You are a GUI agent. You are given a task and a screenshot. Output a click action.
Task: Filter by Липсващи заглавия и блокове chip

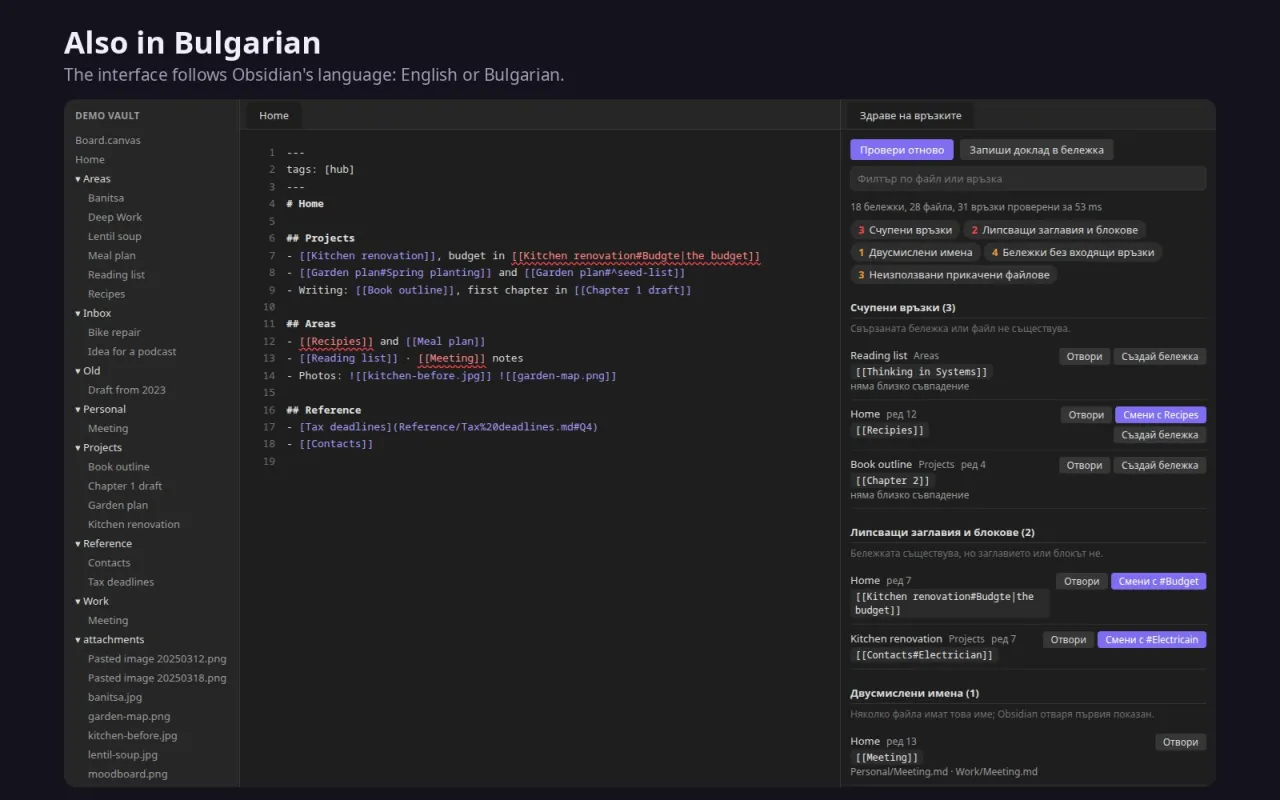(x=1054, y=230)
